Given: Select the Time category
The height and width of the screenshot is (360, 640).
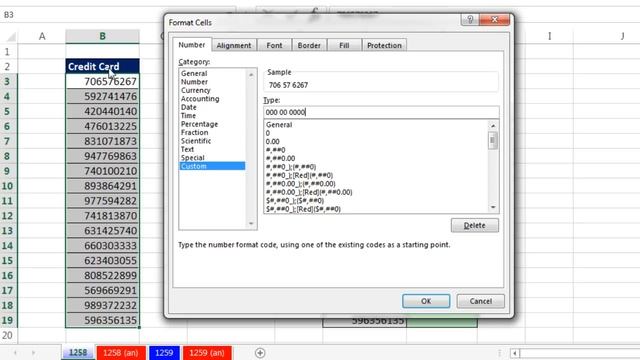Looking at the screenshot, I should point(188,116).
